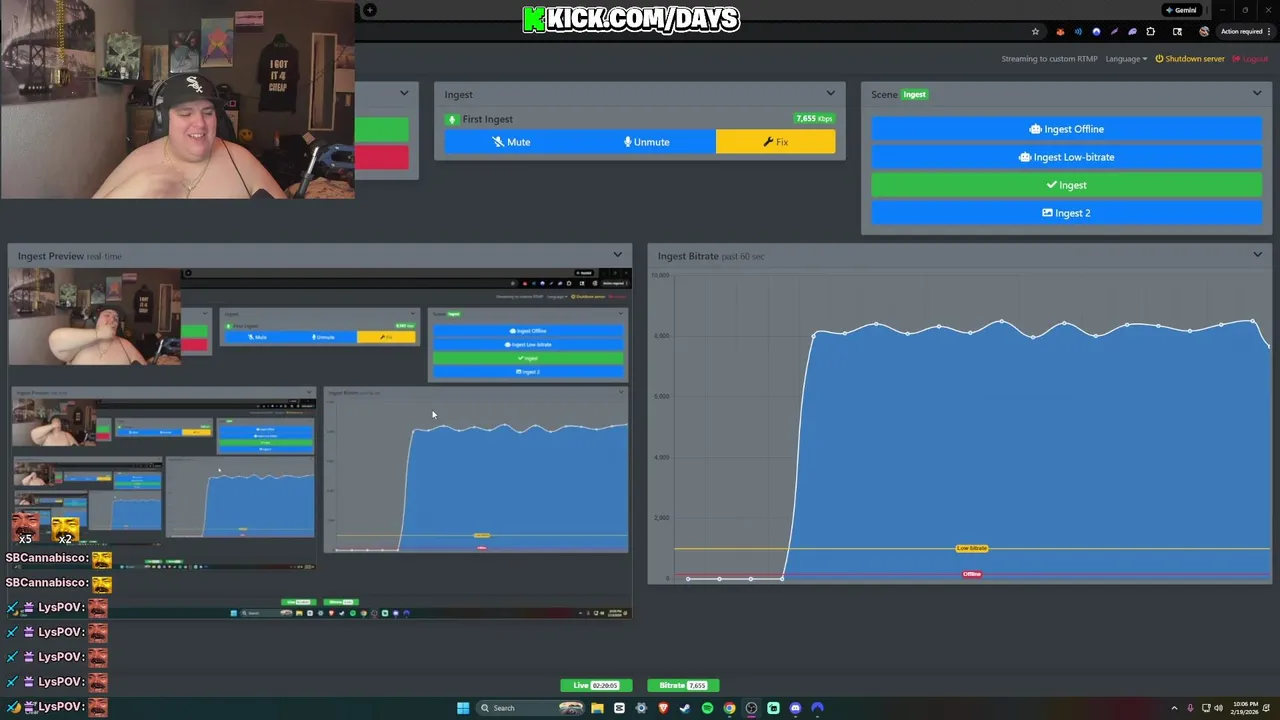Open the browser profile avatar

[x=1204, y=31]
